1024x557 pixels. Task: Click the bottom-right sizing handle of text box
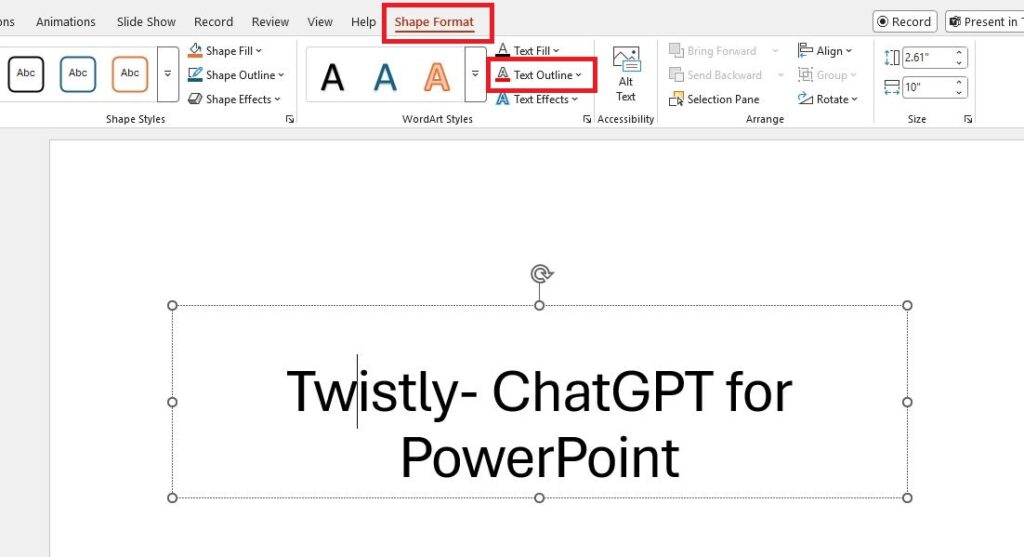tap(907, 498)
